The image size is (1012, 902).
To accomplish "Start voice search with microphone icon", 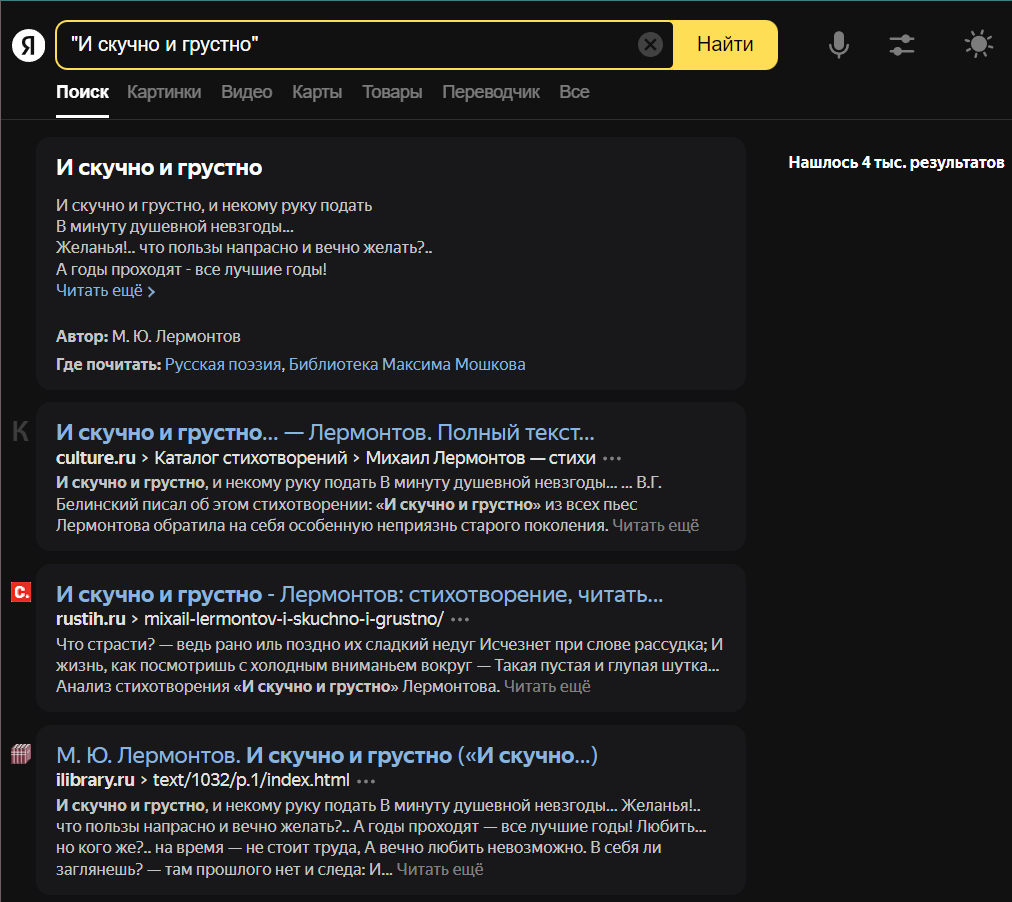I will (838, 45).
